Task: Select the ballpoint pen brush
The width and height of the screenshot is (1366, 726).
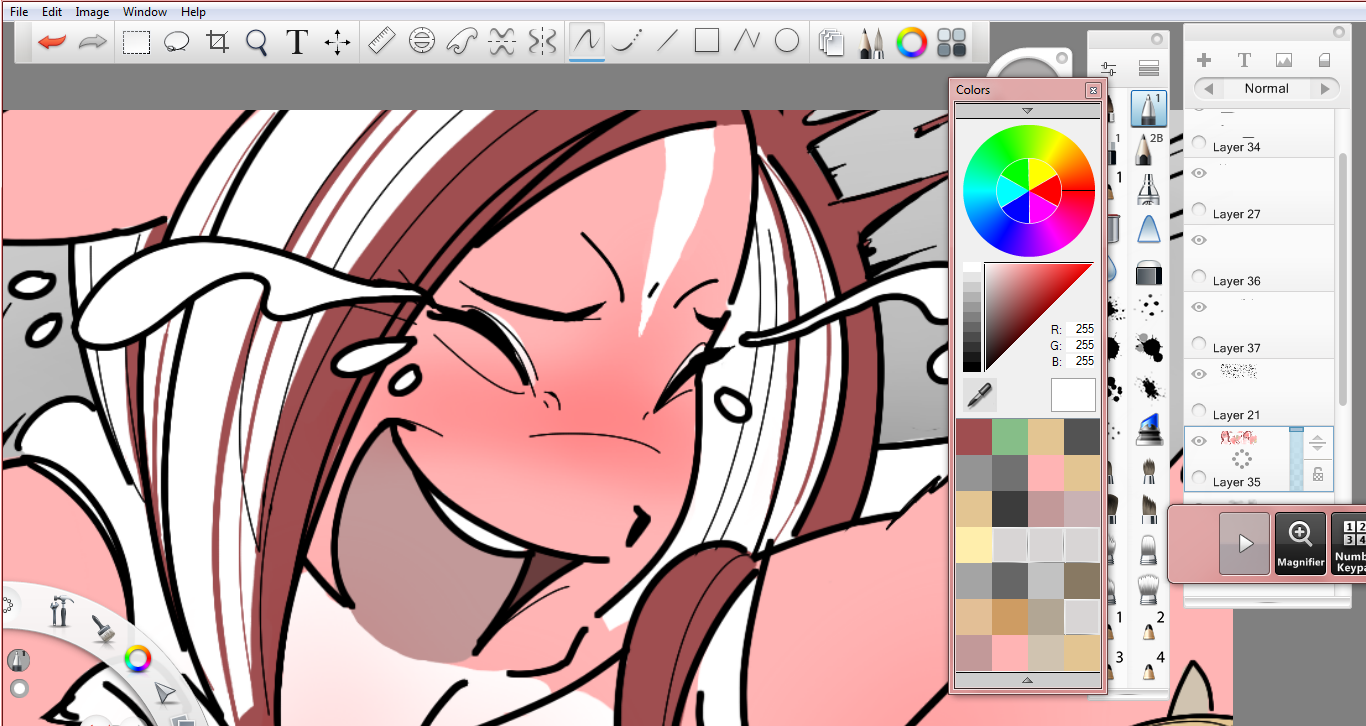Action: 1148,108
